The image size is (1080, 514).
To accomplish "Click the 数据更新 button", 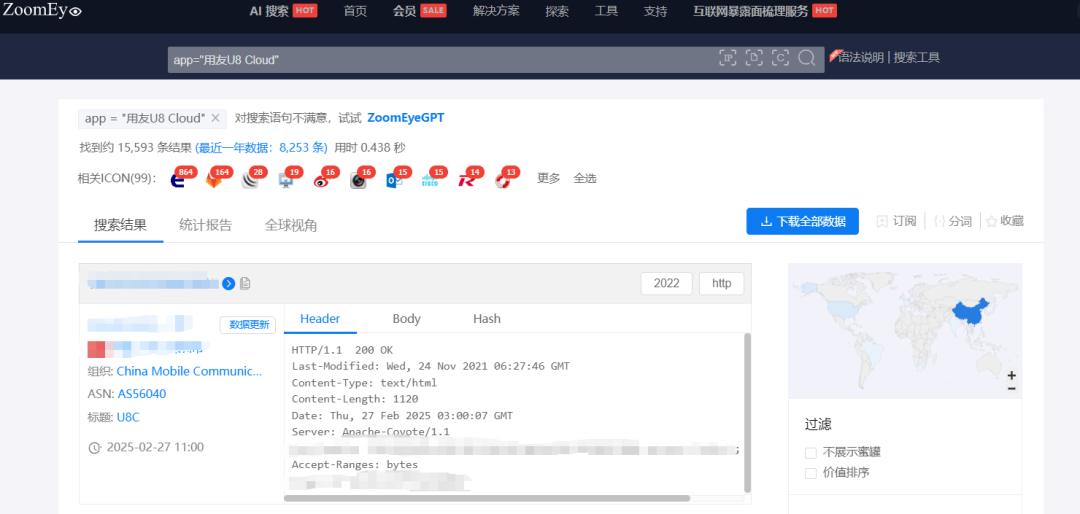I will pyautogui.click(x=248, y=325).
